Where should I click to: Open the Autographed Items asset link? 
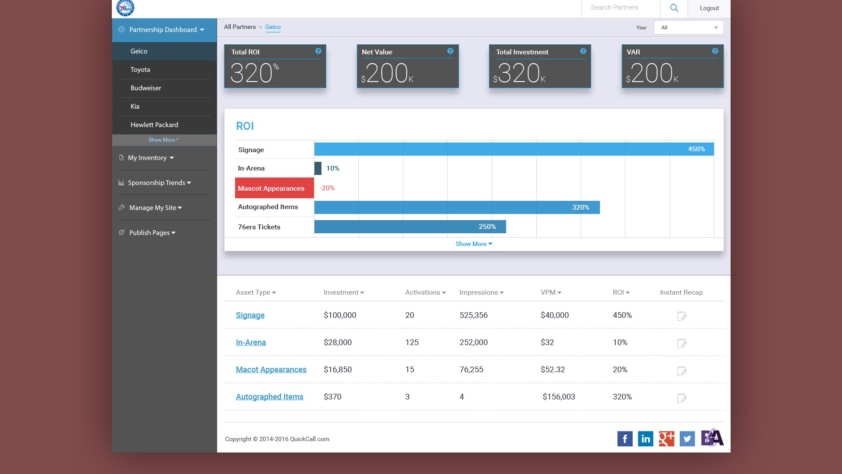pyautogui.click(x=269, y=397)
